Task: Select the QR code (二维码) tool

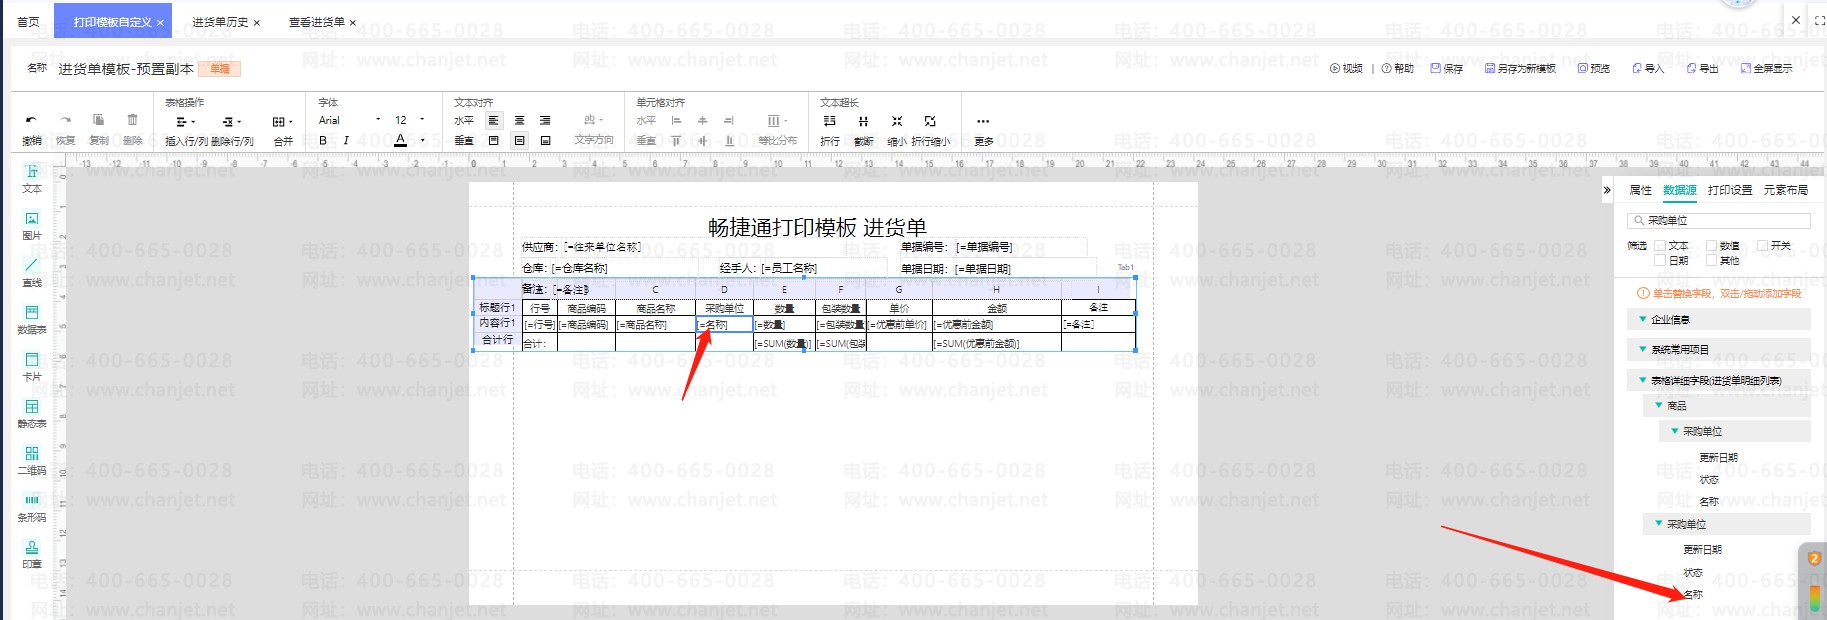Action: pyautogui.click(x=32, y=461)
